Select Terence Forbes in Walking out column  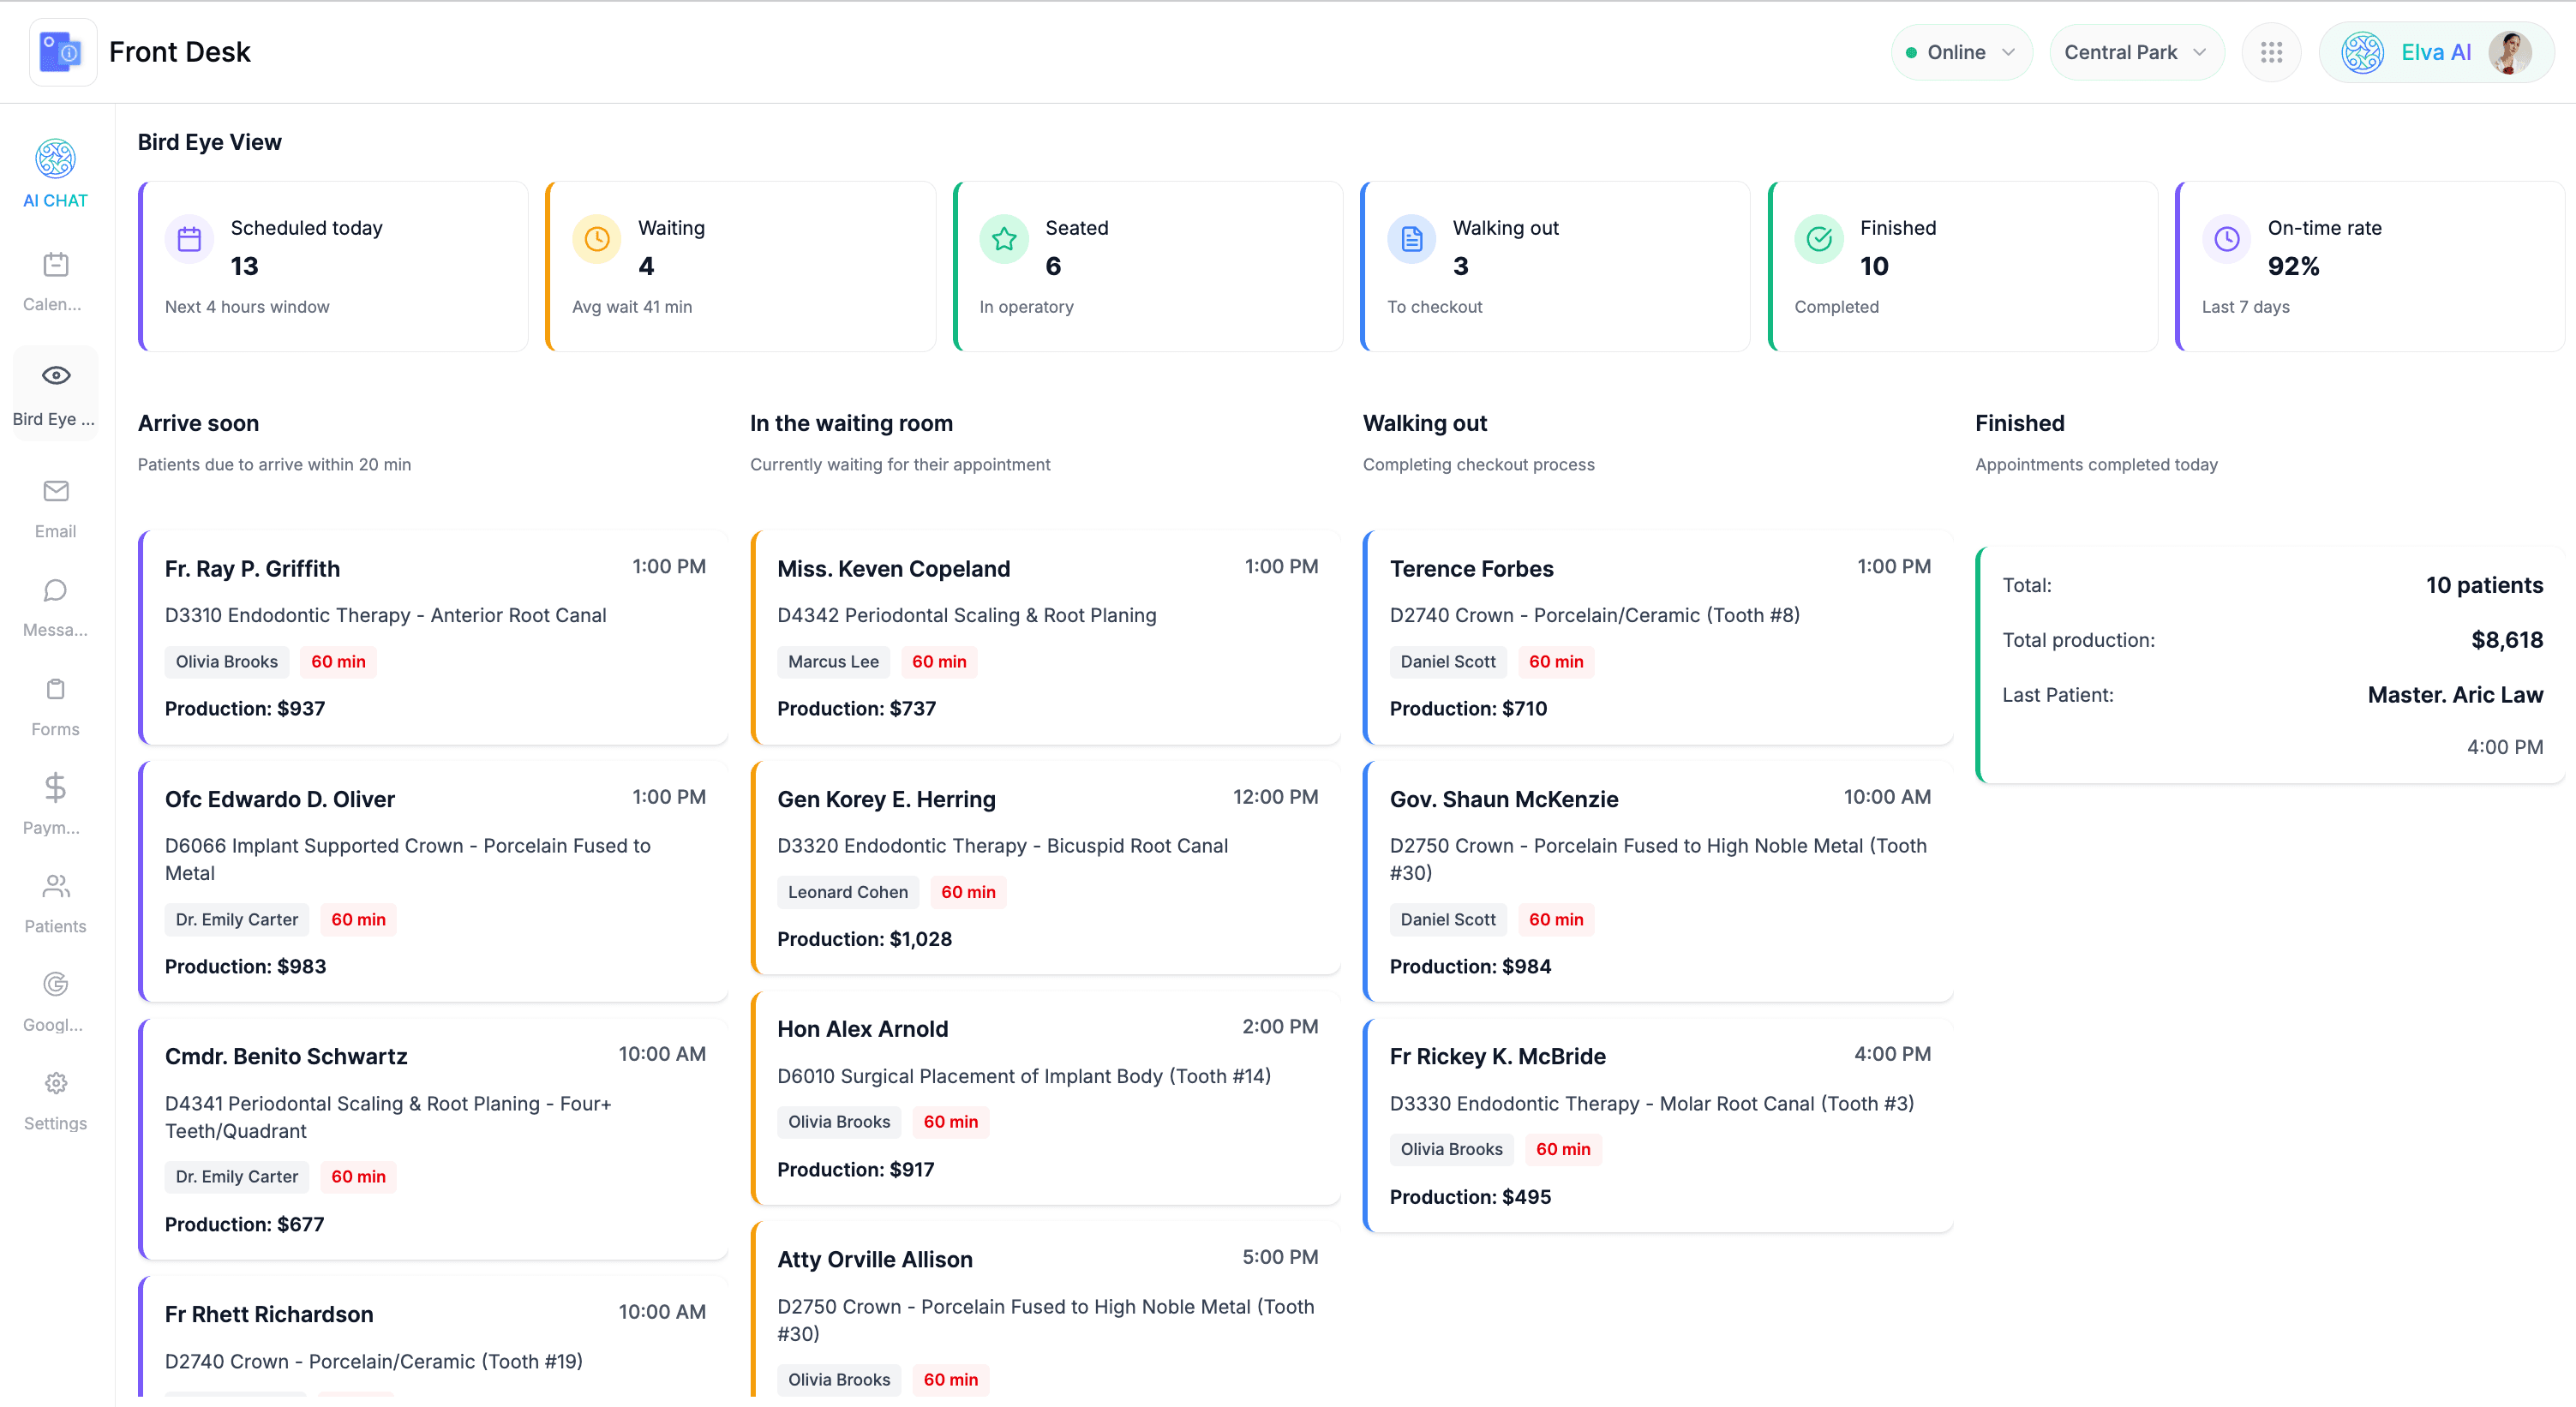(x=1657, y=637)
